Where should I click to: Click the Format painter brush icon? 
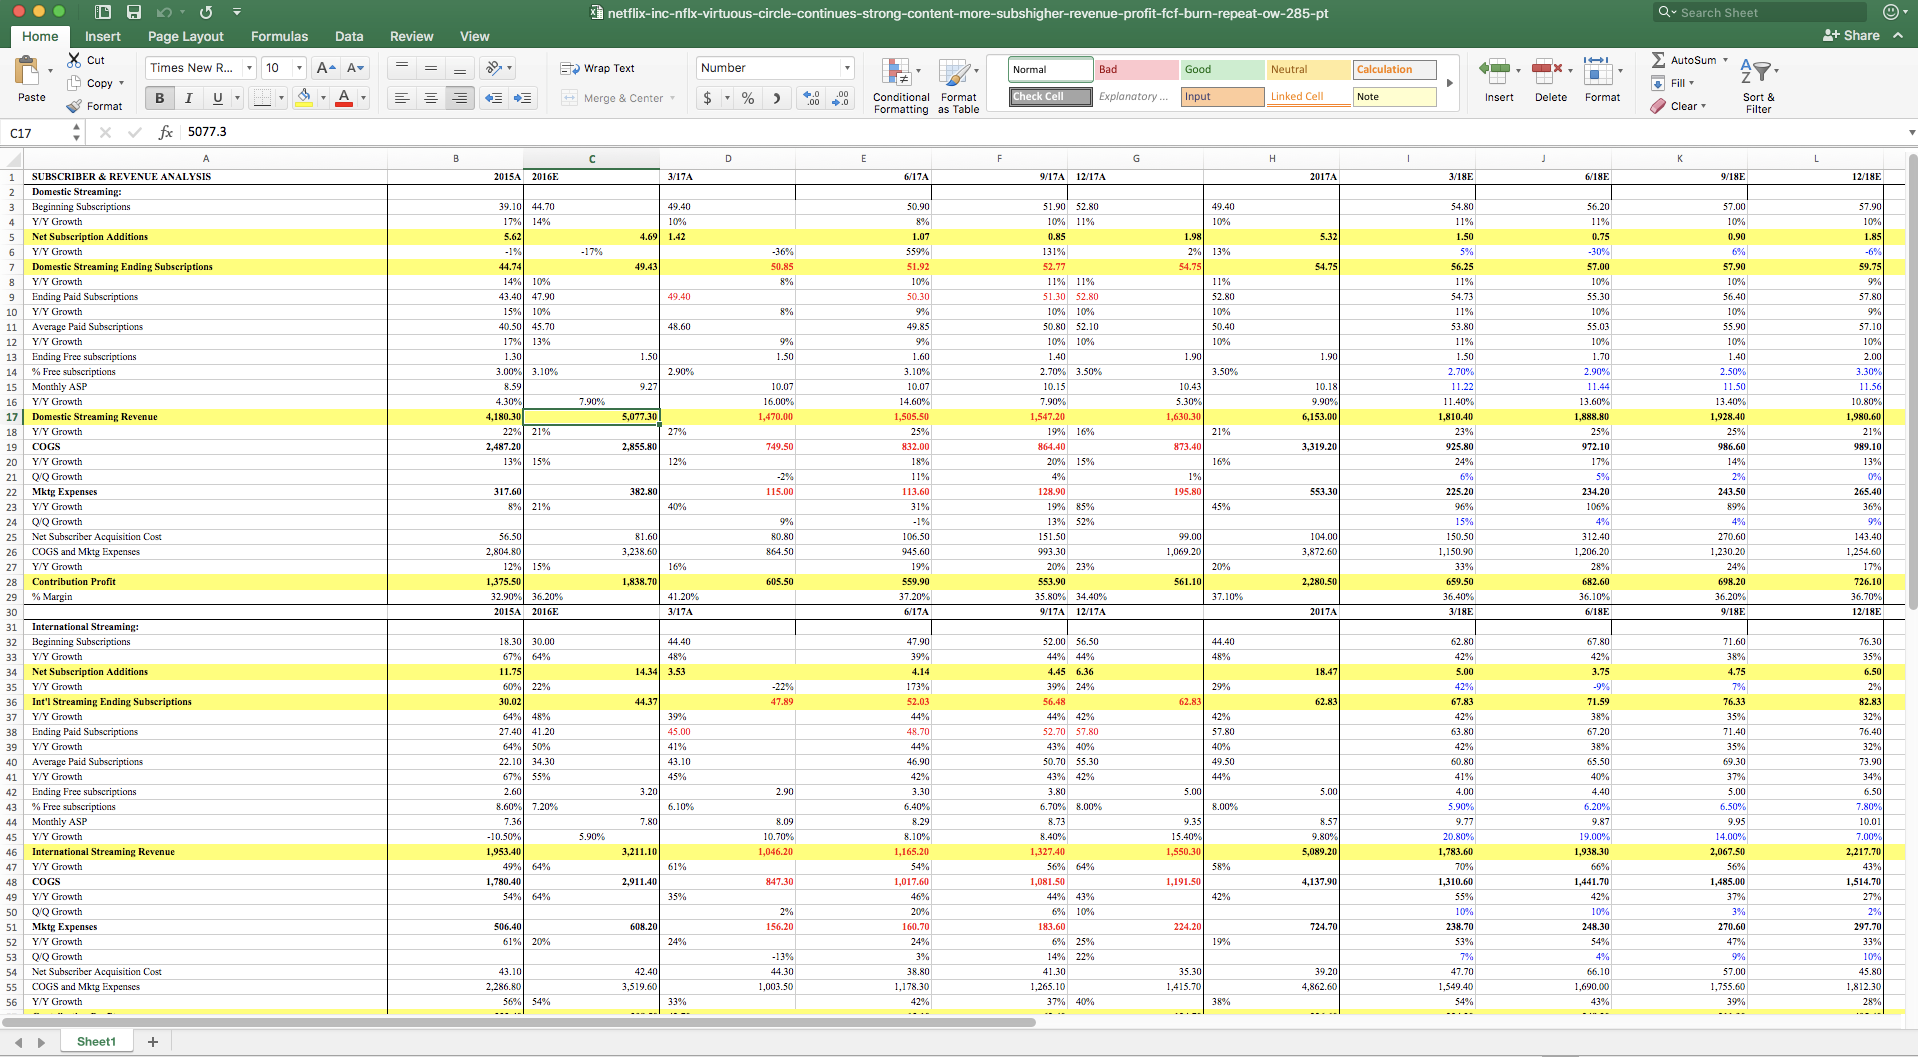click(74, 106)
